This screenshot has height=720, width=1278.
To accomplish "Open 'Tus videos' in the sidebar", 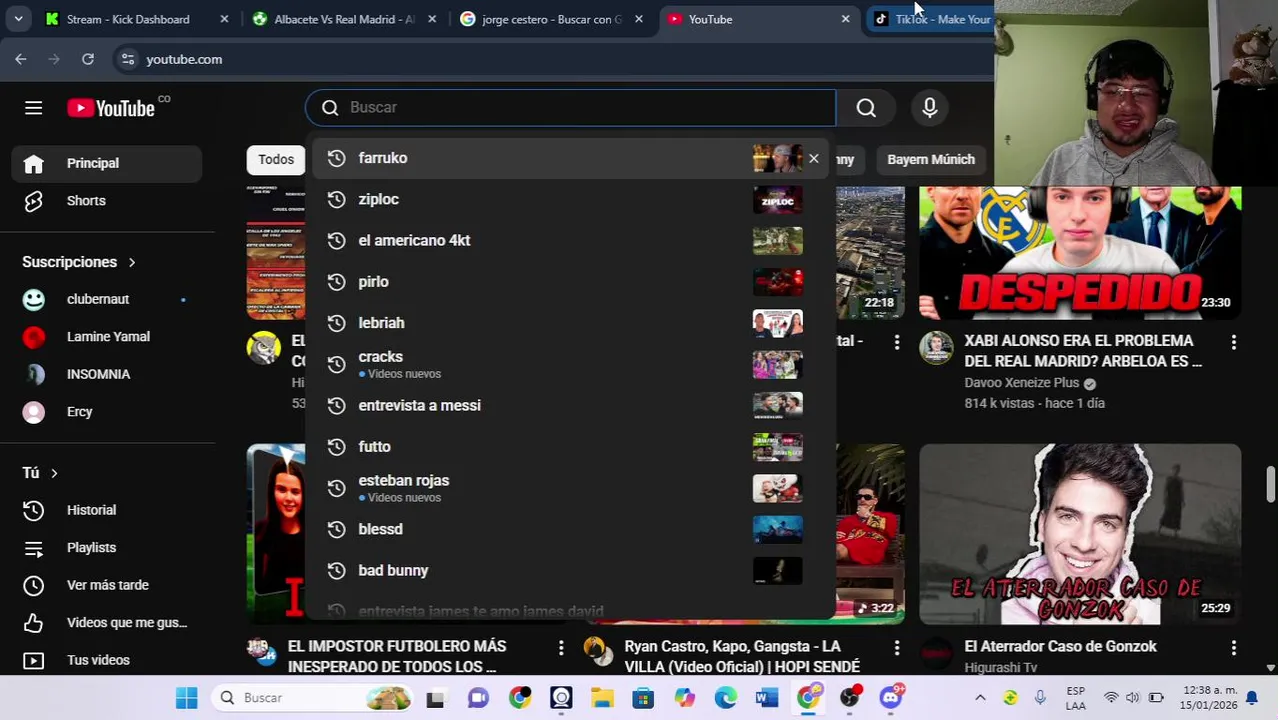I will click(107, 660).
